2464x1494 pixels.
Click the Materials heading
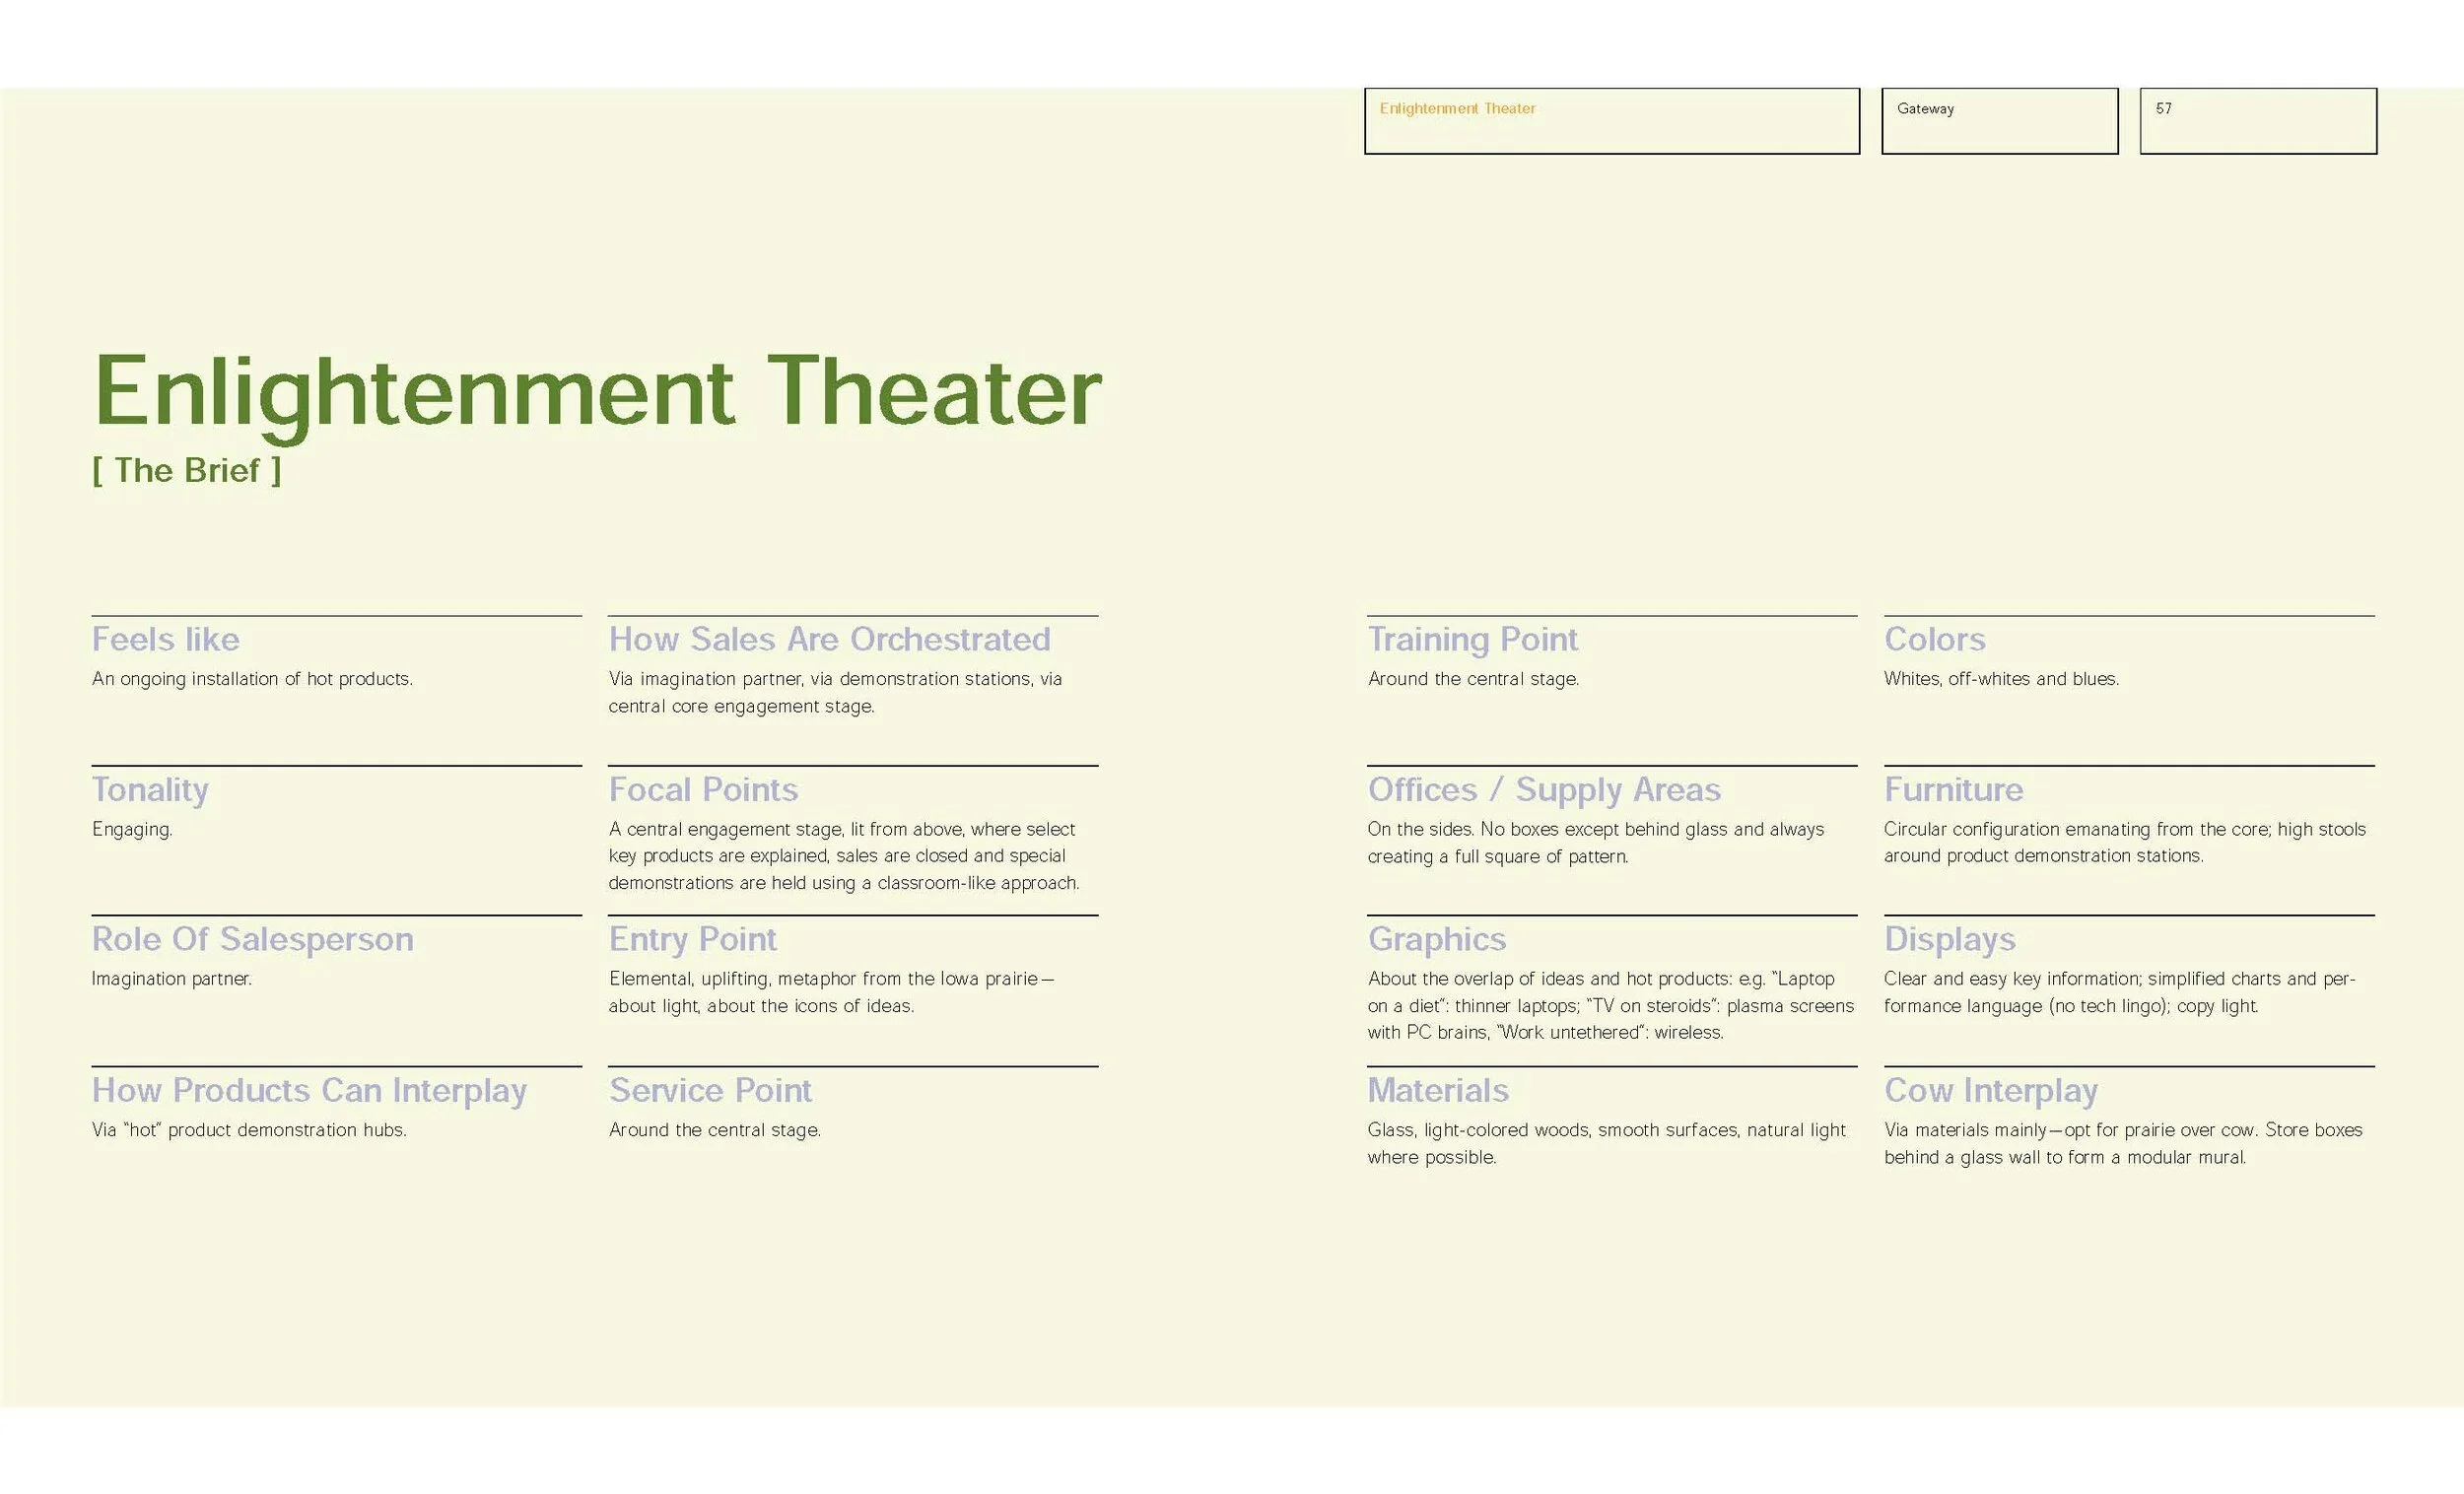point(1438,1090)
